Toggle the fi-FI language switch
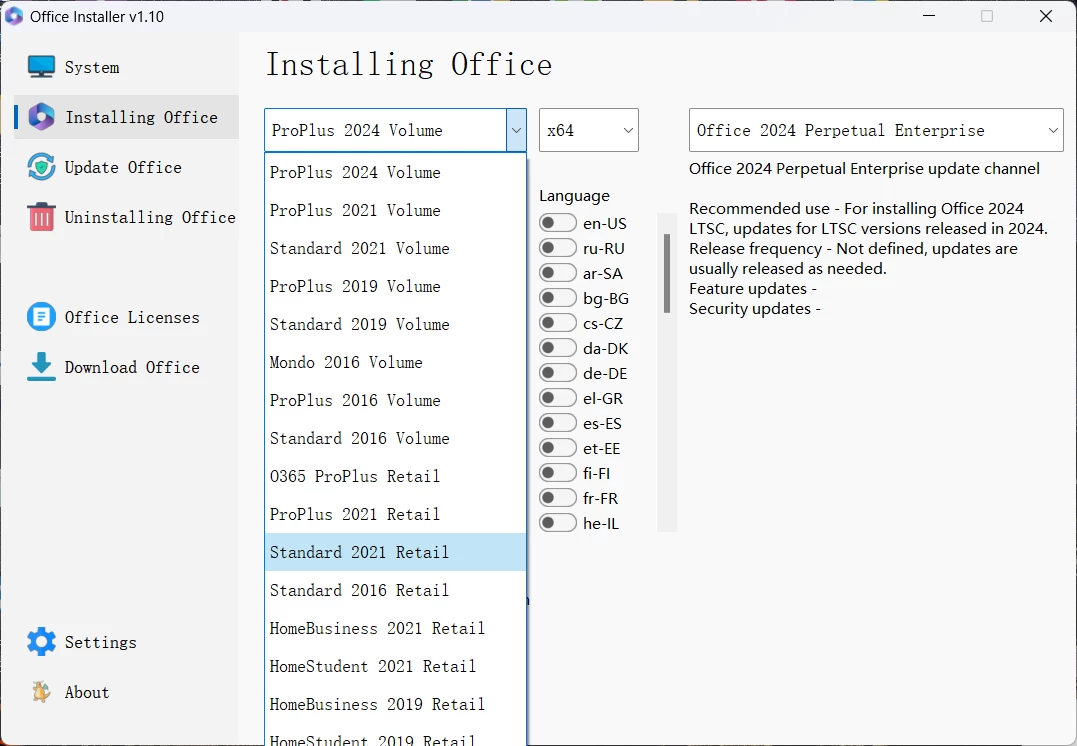 tap(557, 473)
